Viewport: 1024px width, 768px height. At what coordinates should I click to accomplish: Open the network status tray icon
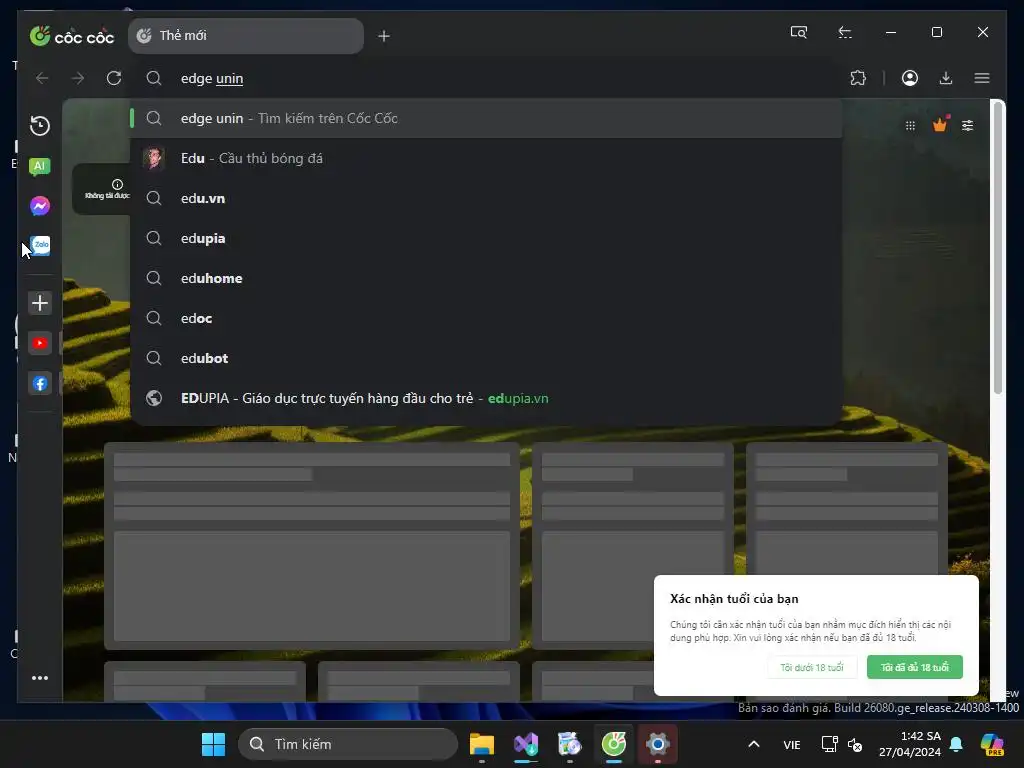(830, 744)
